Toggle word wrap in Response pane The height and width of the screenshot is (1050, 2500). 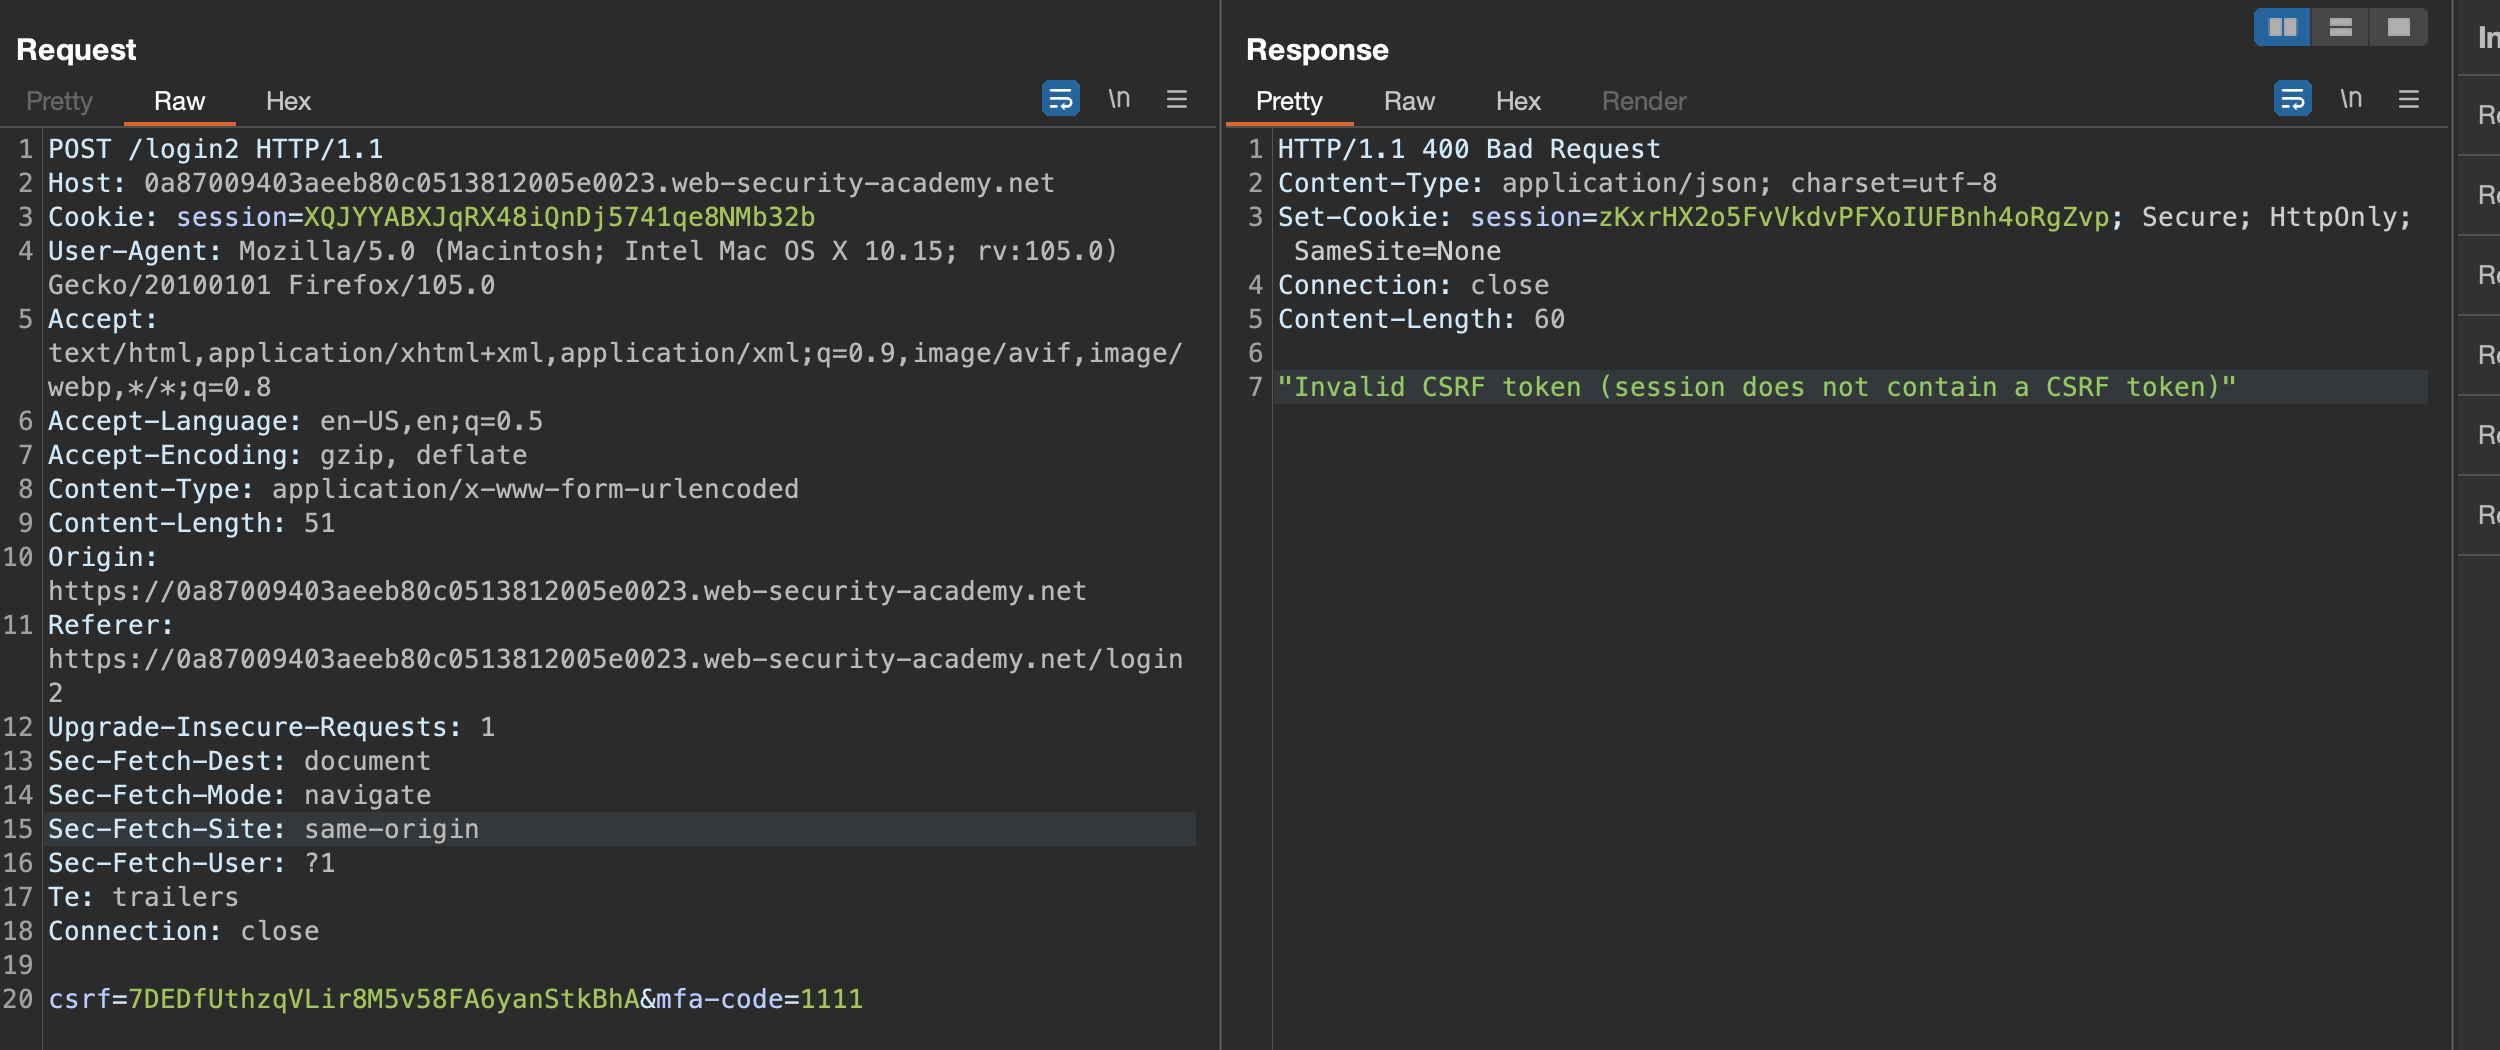pyautogui.click(x=2292, y=99)
